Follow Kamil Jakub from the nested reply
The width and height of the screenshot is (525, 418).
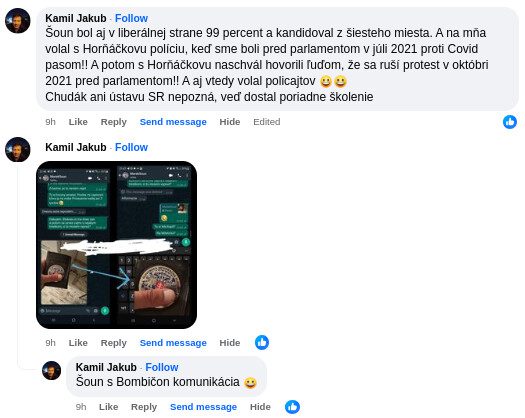click(162, 367)
